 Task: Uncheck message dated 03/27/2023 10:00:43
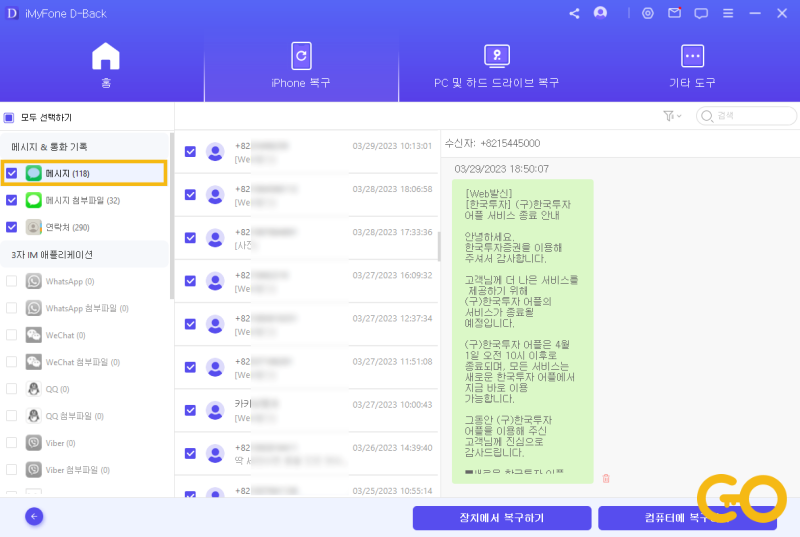190,410
